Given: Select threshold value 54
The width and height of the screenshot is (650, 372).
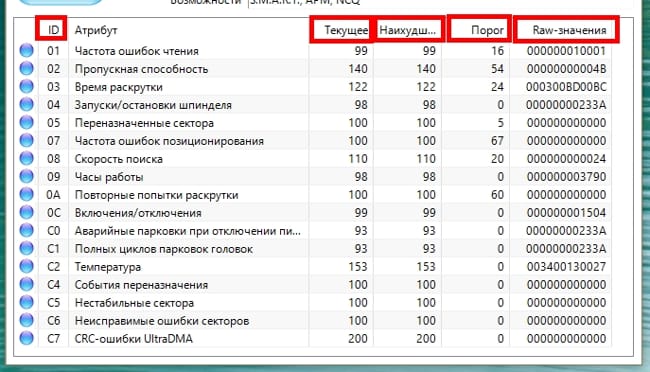Looking at the screenshot, I should coord(497,69).
